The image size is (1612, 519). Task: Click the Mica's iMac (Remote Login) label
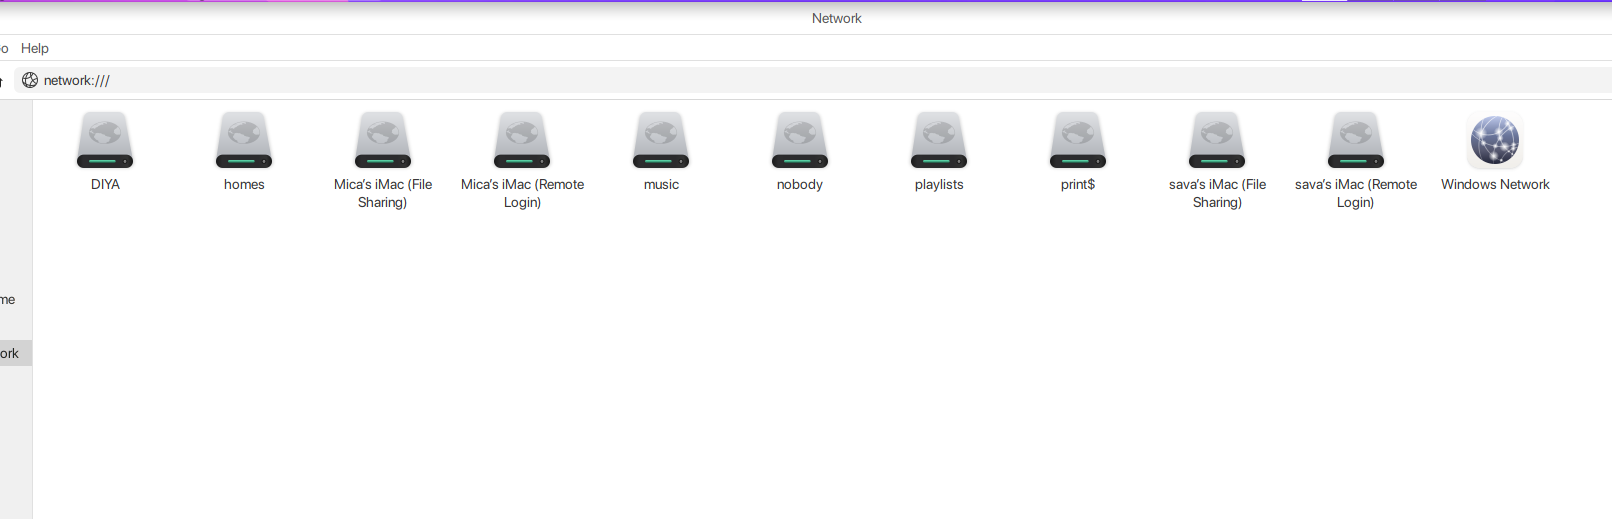coord(522,193)
